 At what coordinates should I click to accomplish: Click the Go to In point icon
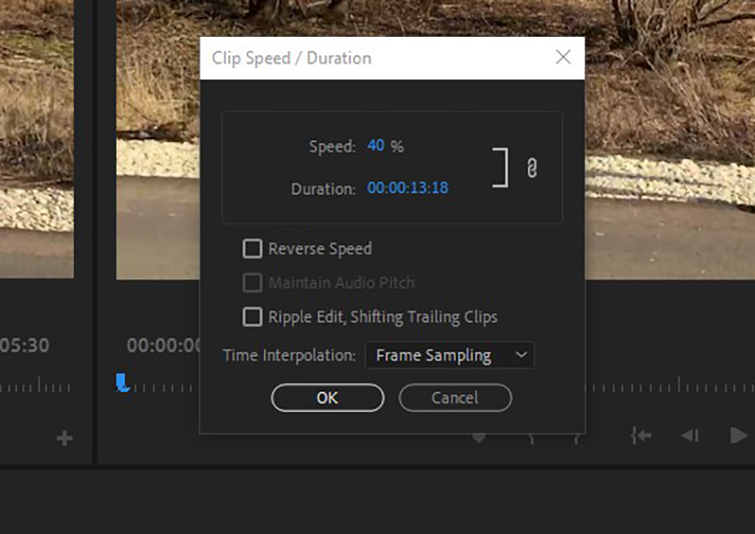(641, 436)
